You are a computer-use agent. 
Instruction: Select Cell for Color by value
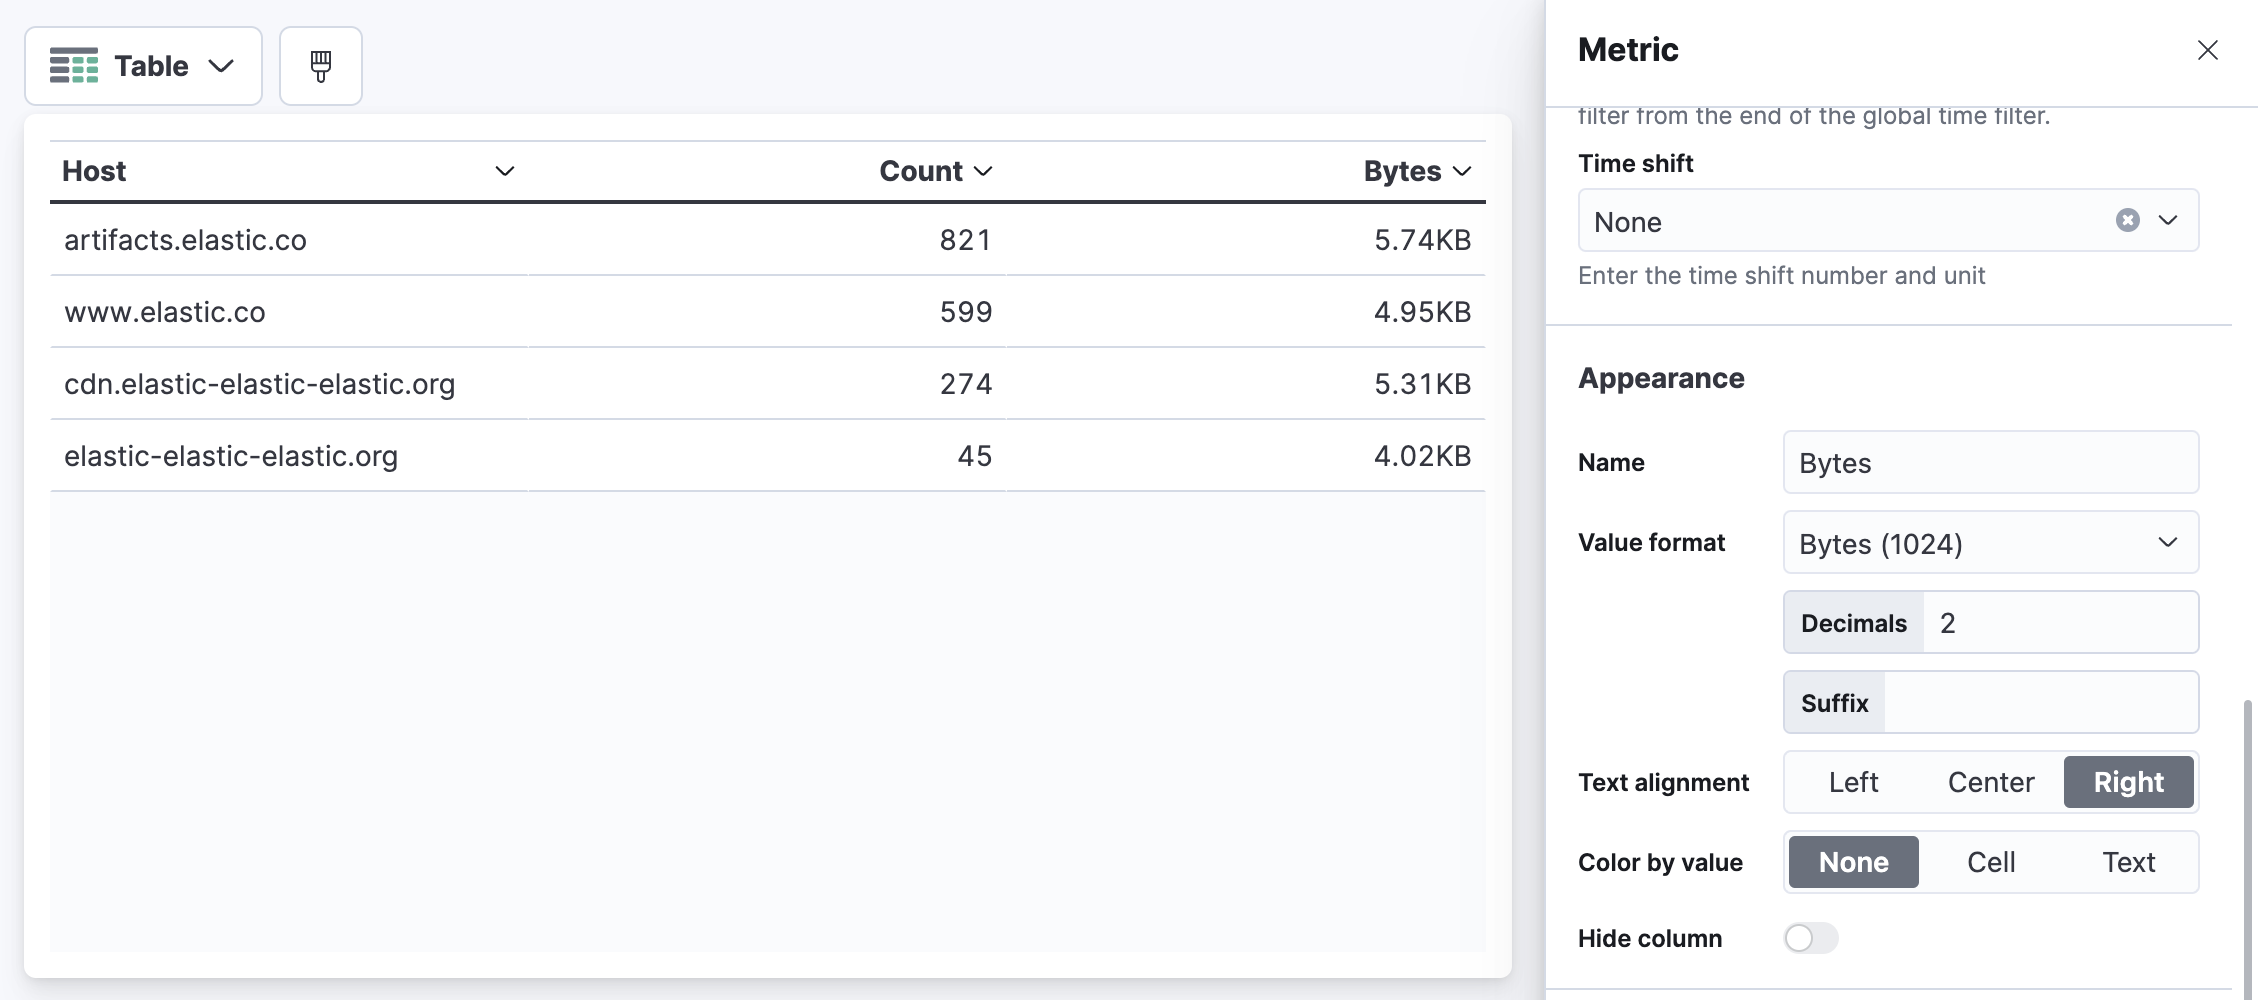[1991, 862]
